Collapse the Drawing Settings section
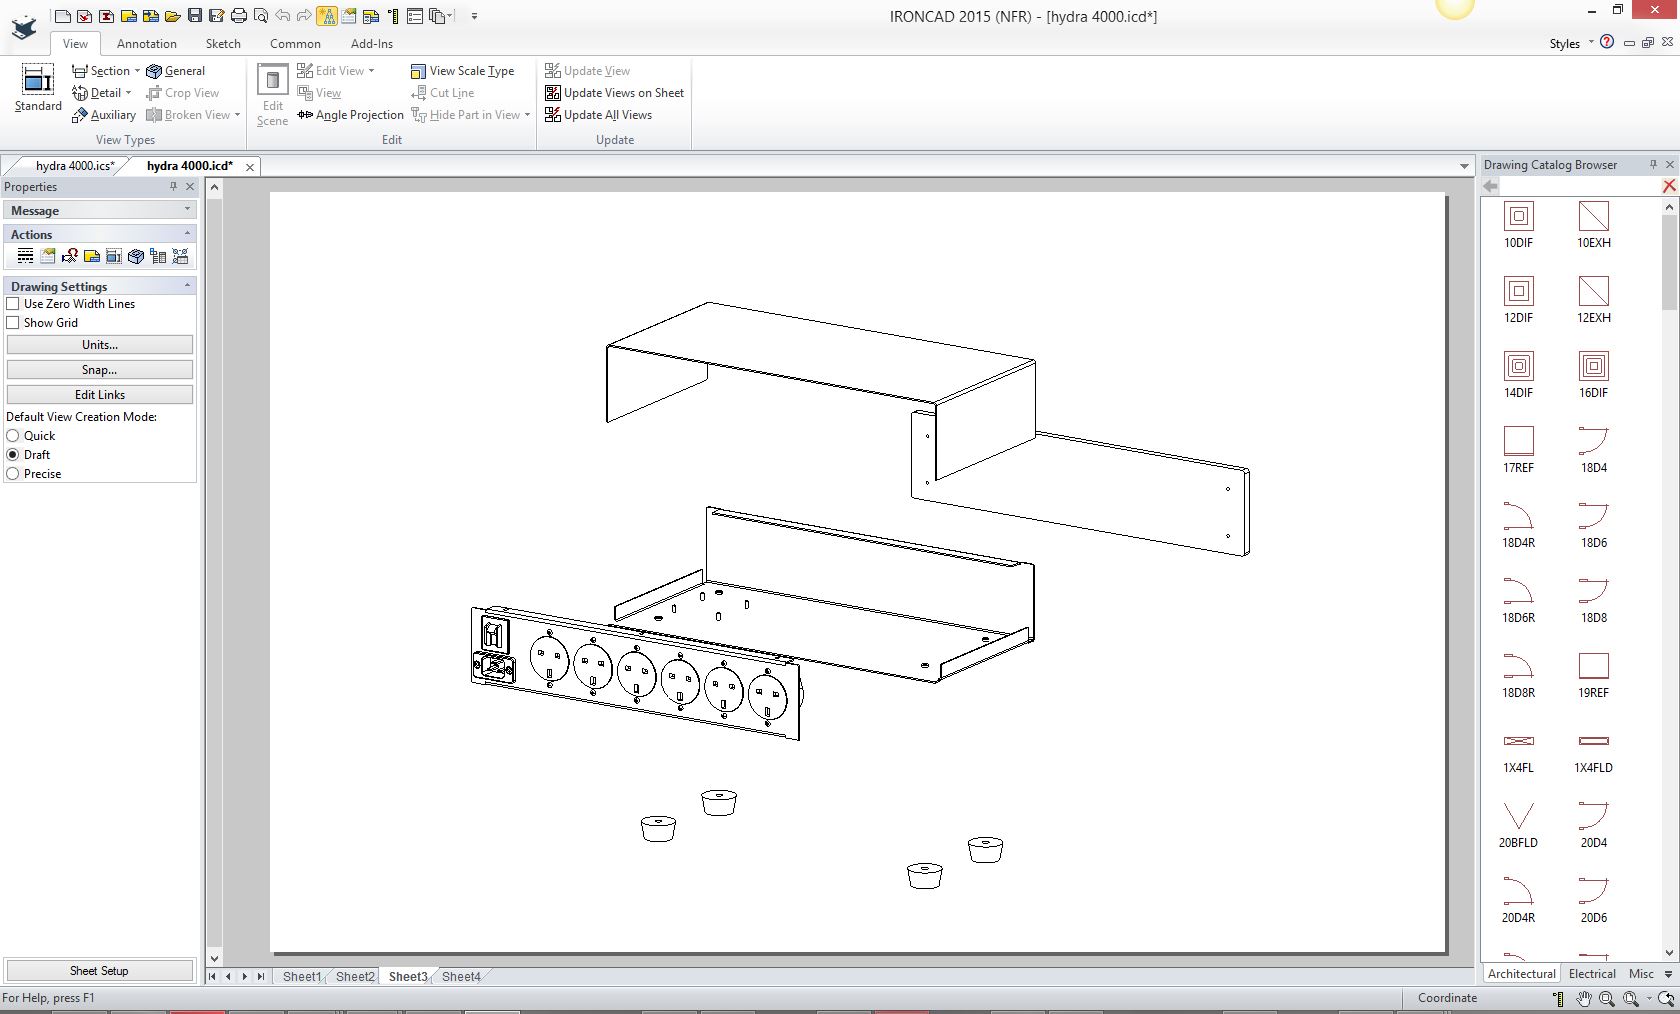This screenshot has width=1680, height=1014. [x=187, y=286]
